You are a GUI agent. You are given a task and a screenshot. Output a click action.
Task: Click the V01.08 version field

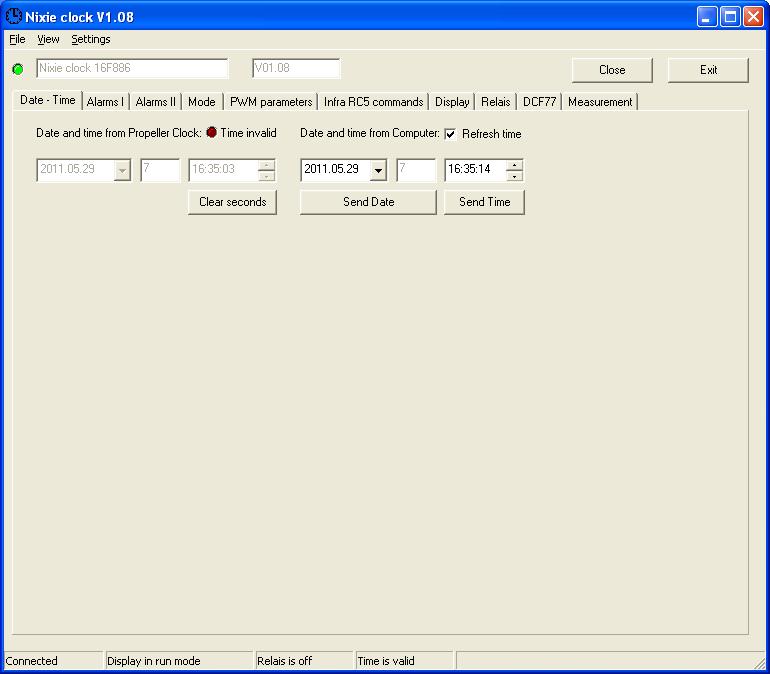point(296,68)
